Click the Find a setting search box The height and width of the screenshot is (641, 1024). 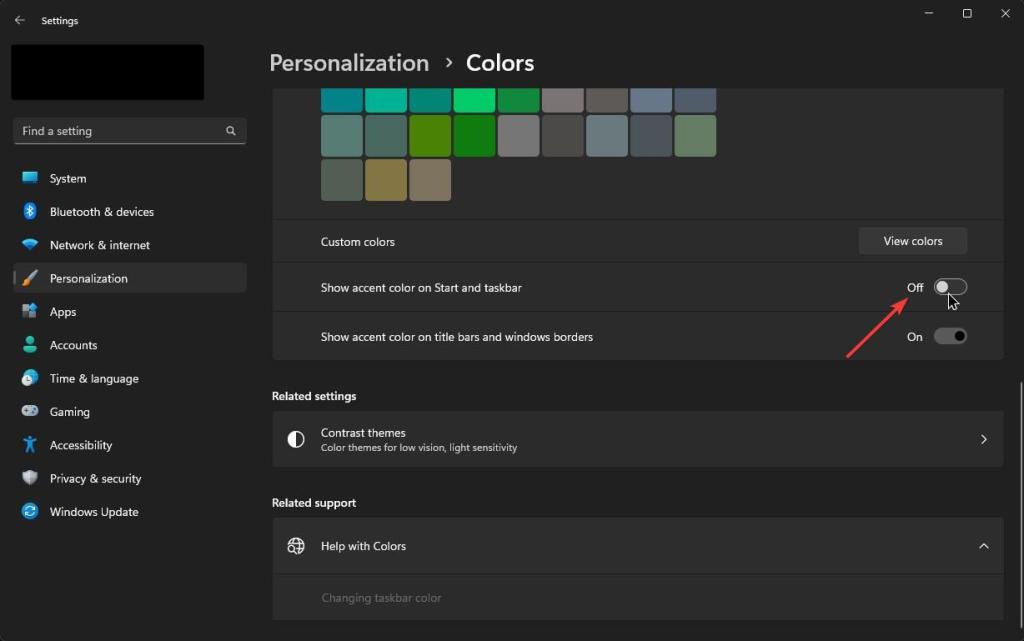coord(120,131)
